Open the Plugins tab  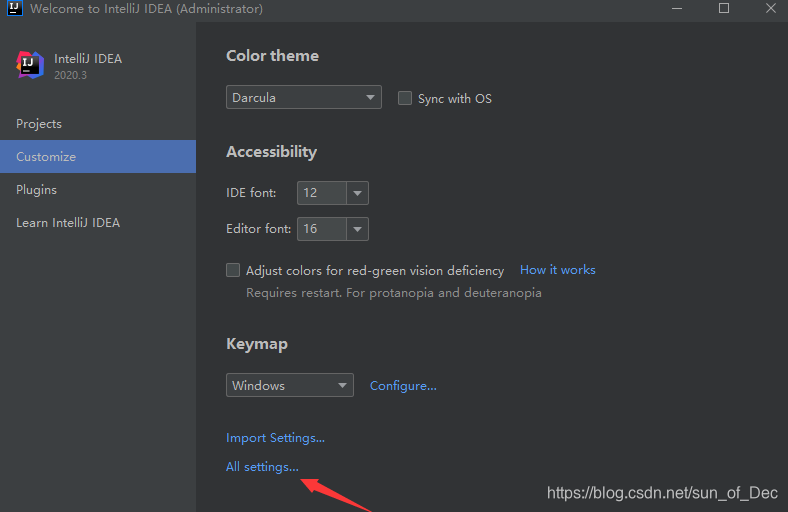(x=98, y=190)
